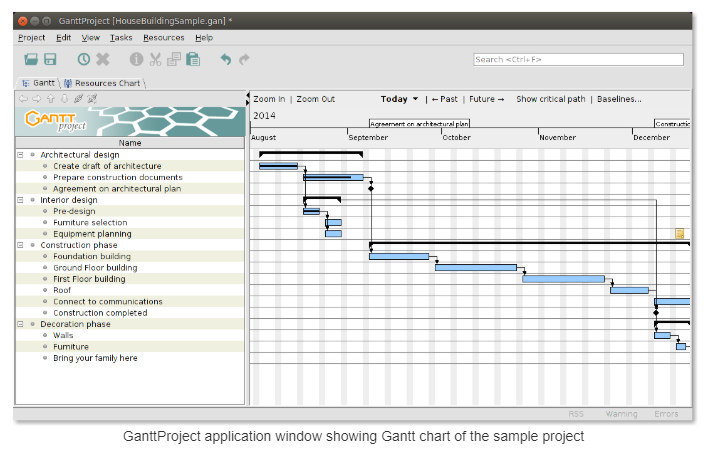Image resolution: width=710 pixels, height=451 pixels.
Task: Click the Open project folder icon
Action: [x=31, y=60]
